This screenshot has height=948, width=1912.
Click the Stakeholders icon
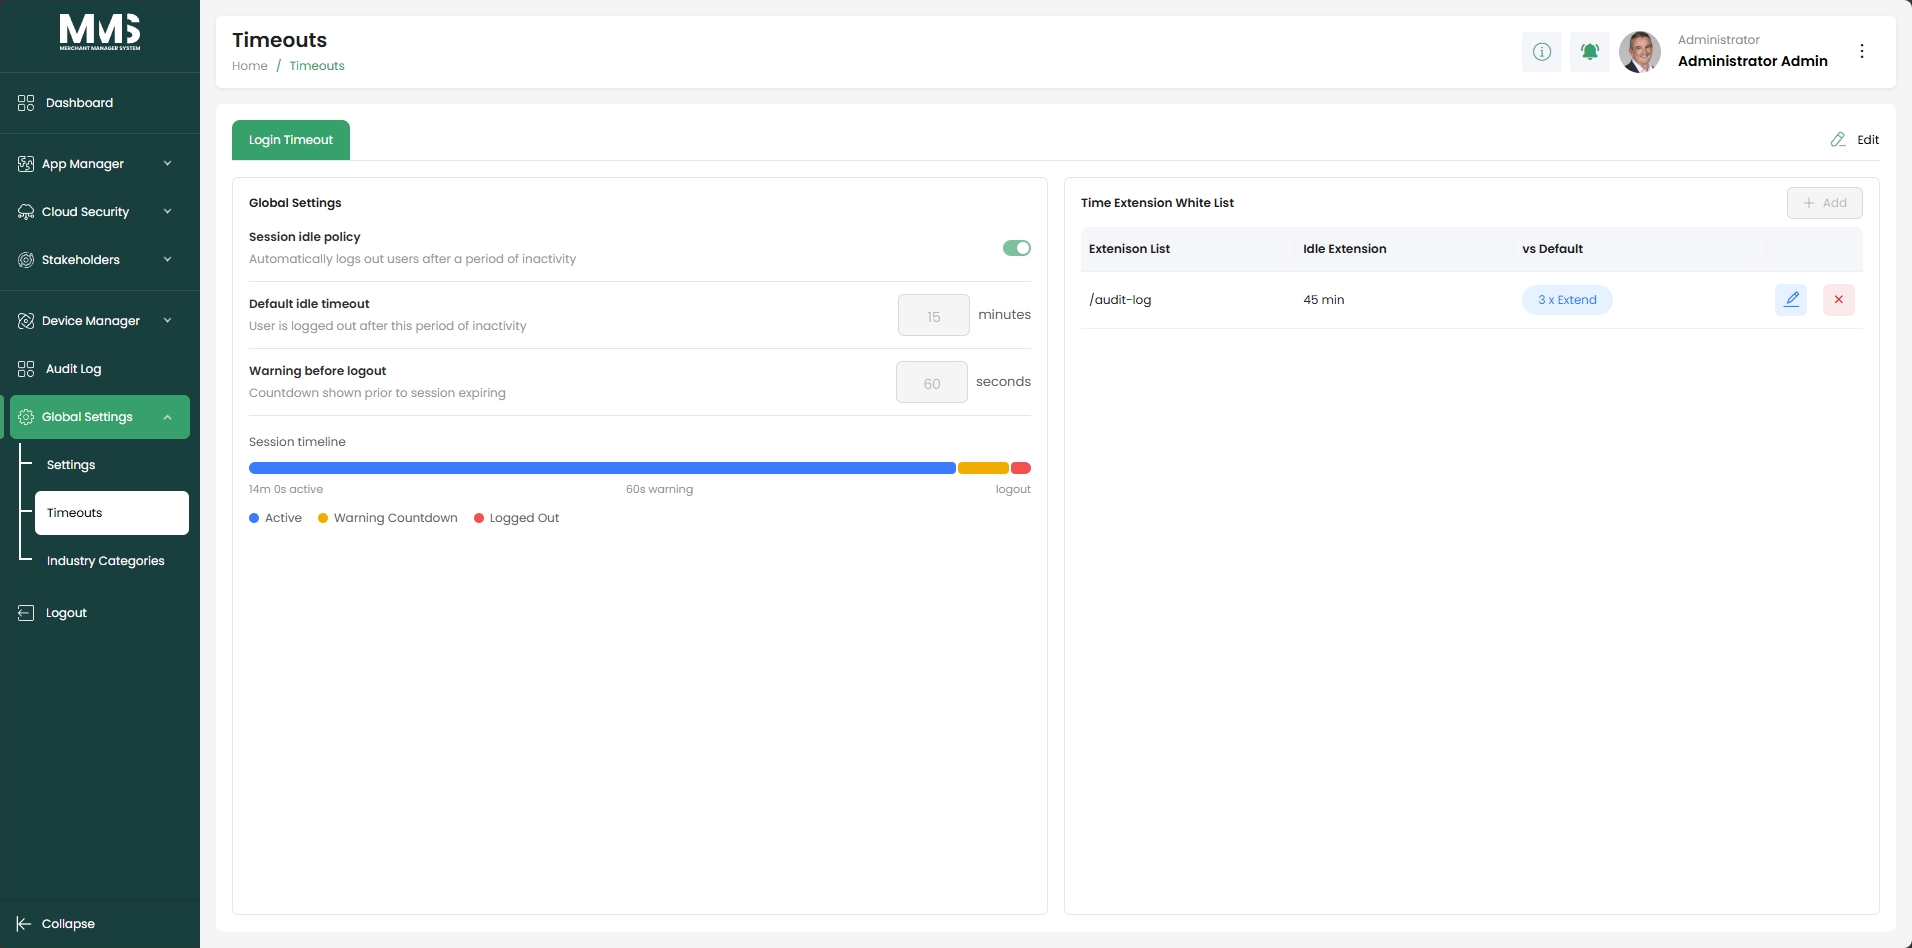coord(26,260)
